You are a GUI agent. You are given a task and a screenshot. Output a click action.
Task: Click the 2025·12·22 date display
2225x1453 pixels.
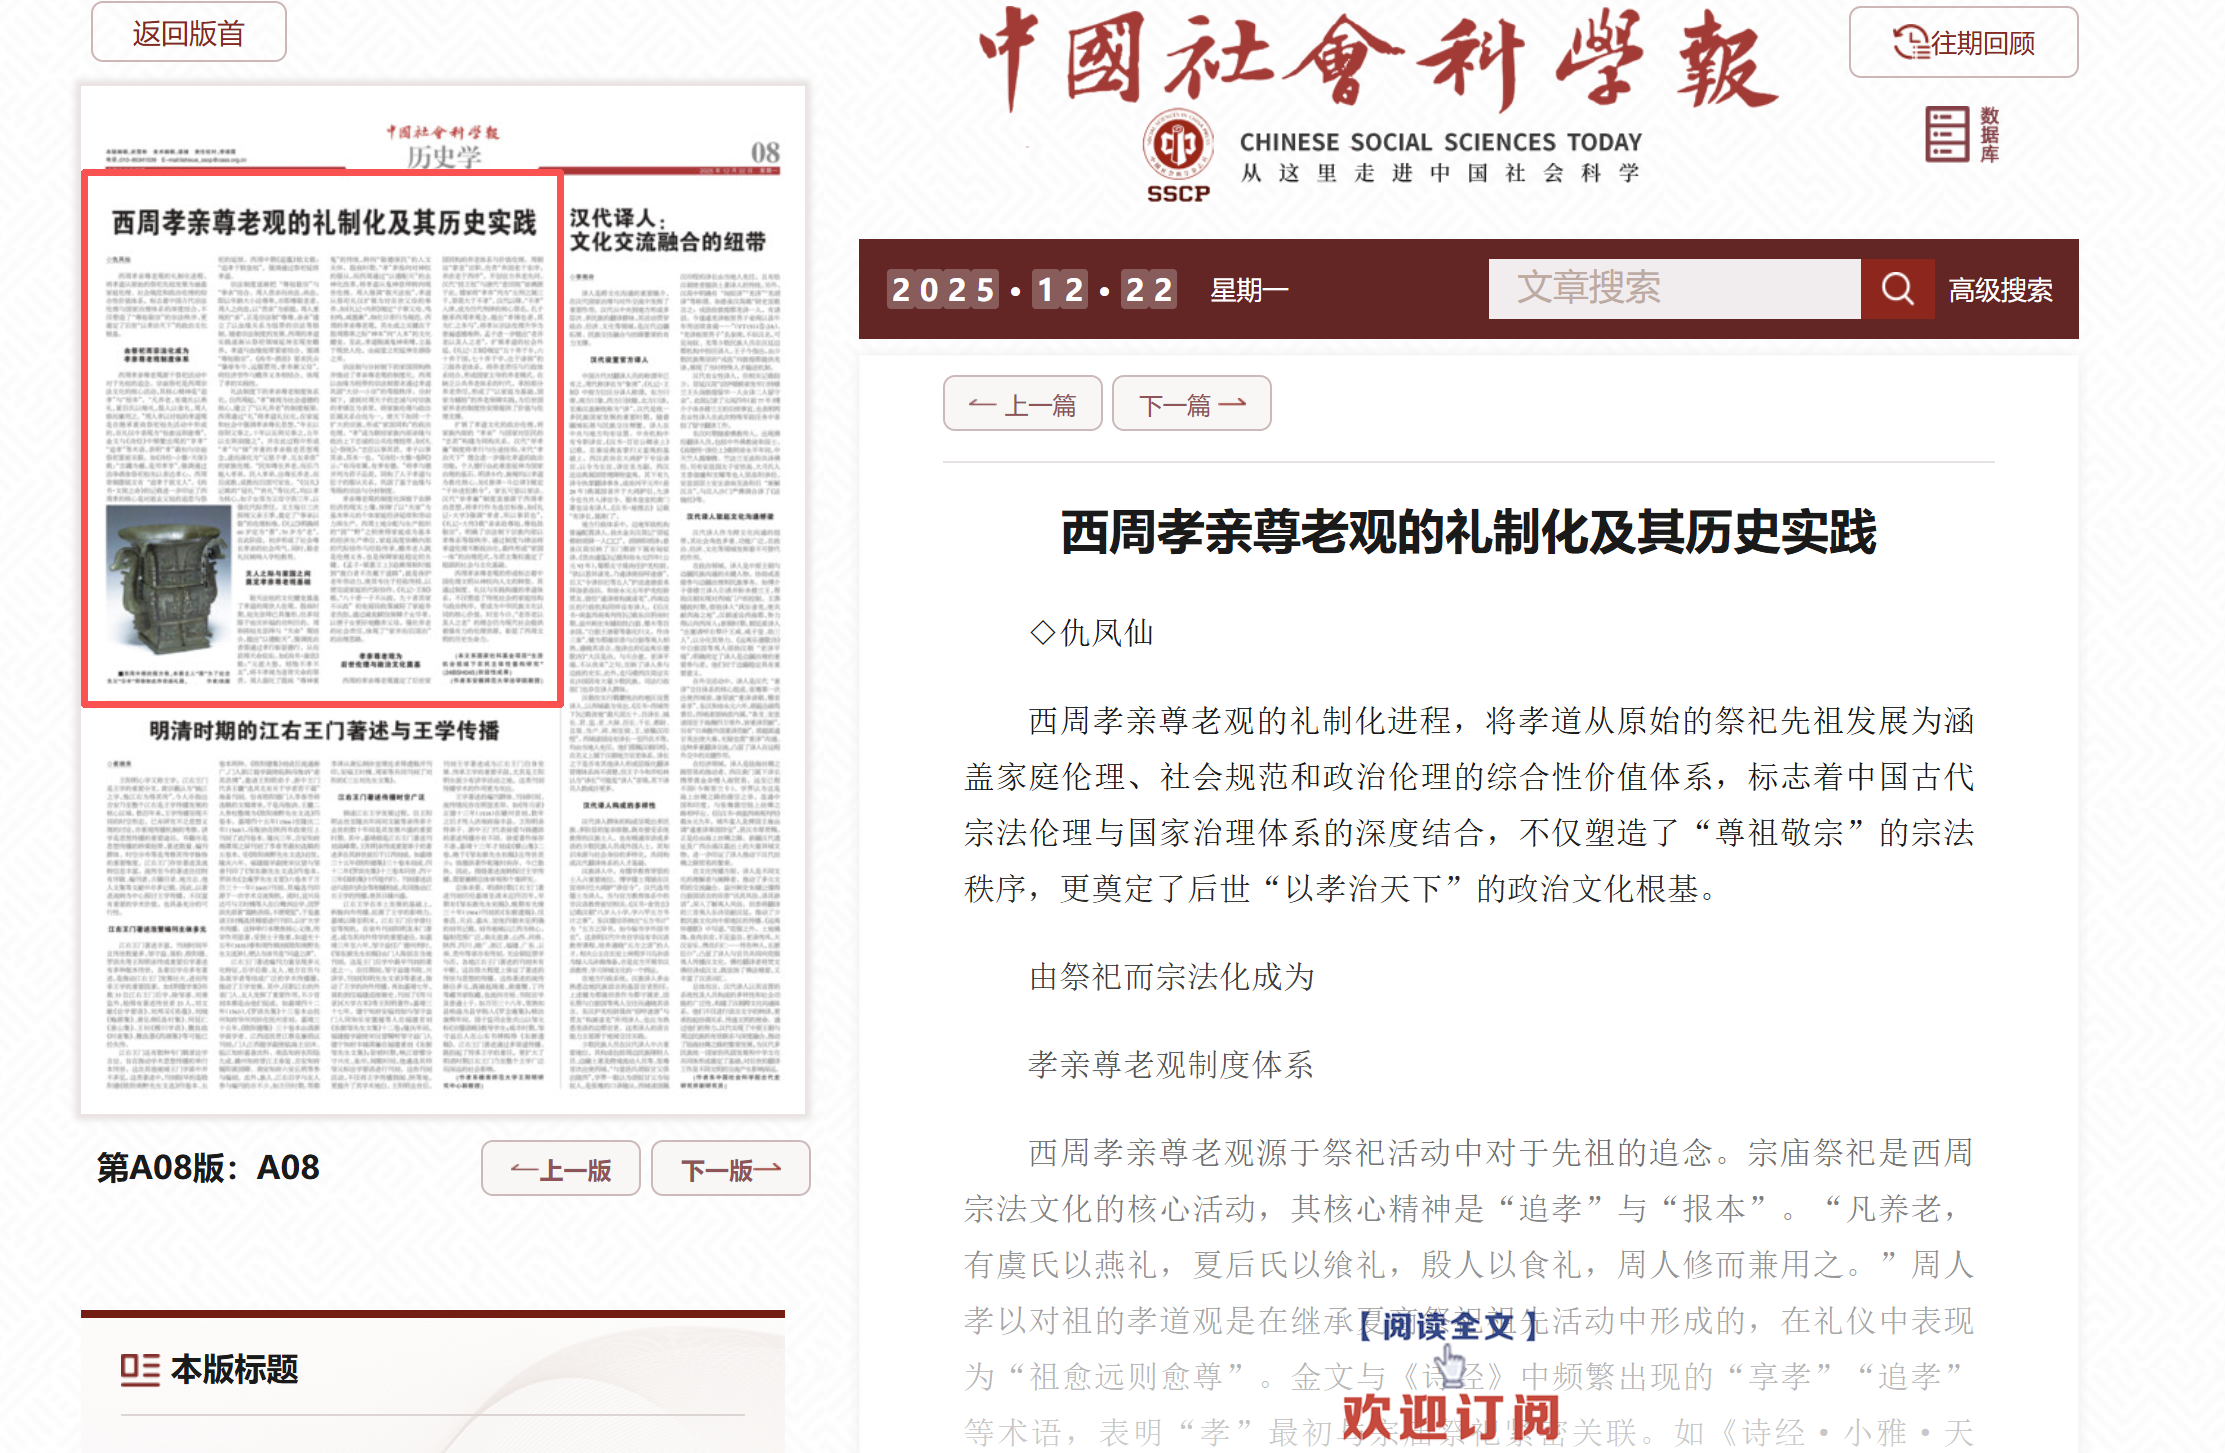point(1031,290)
